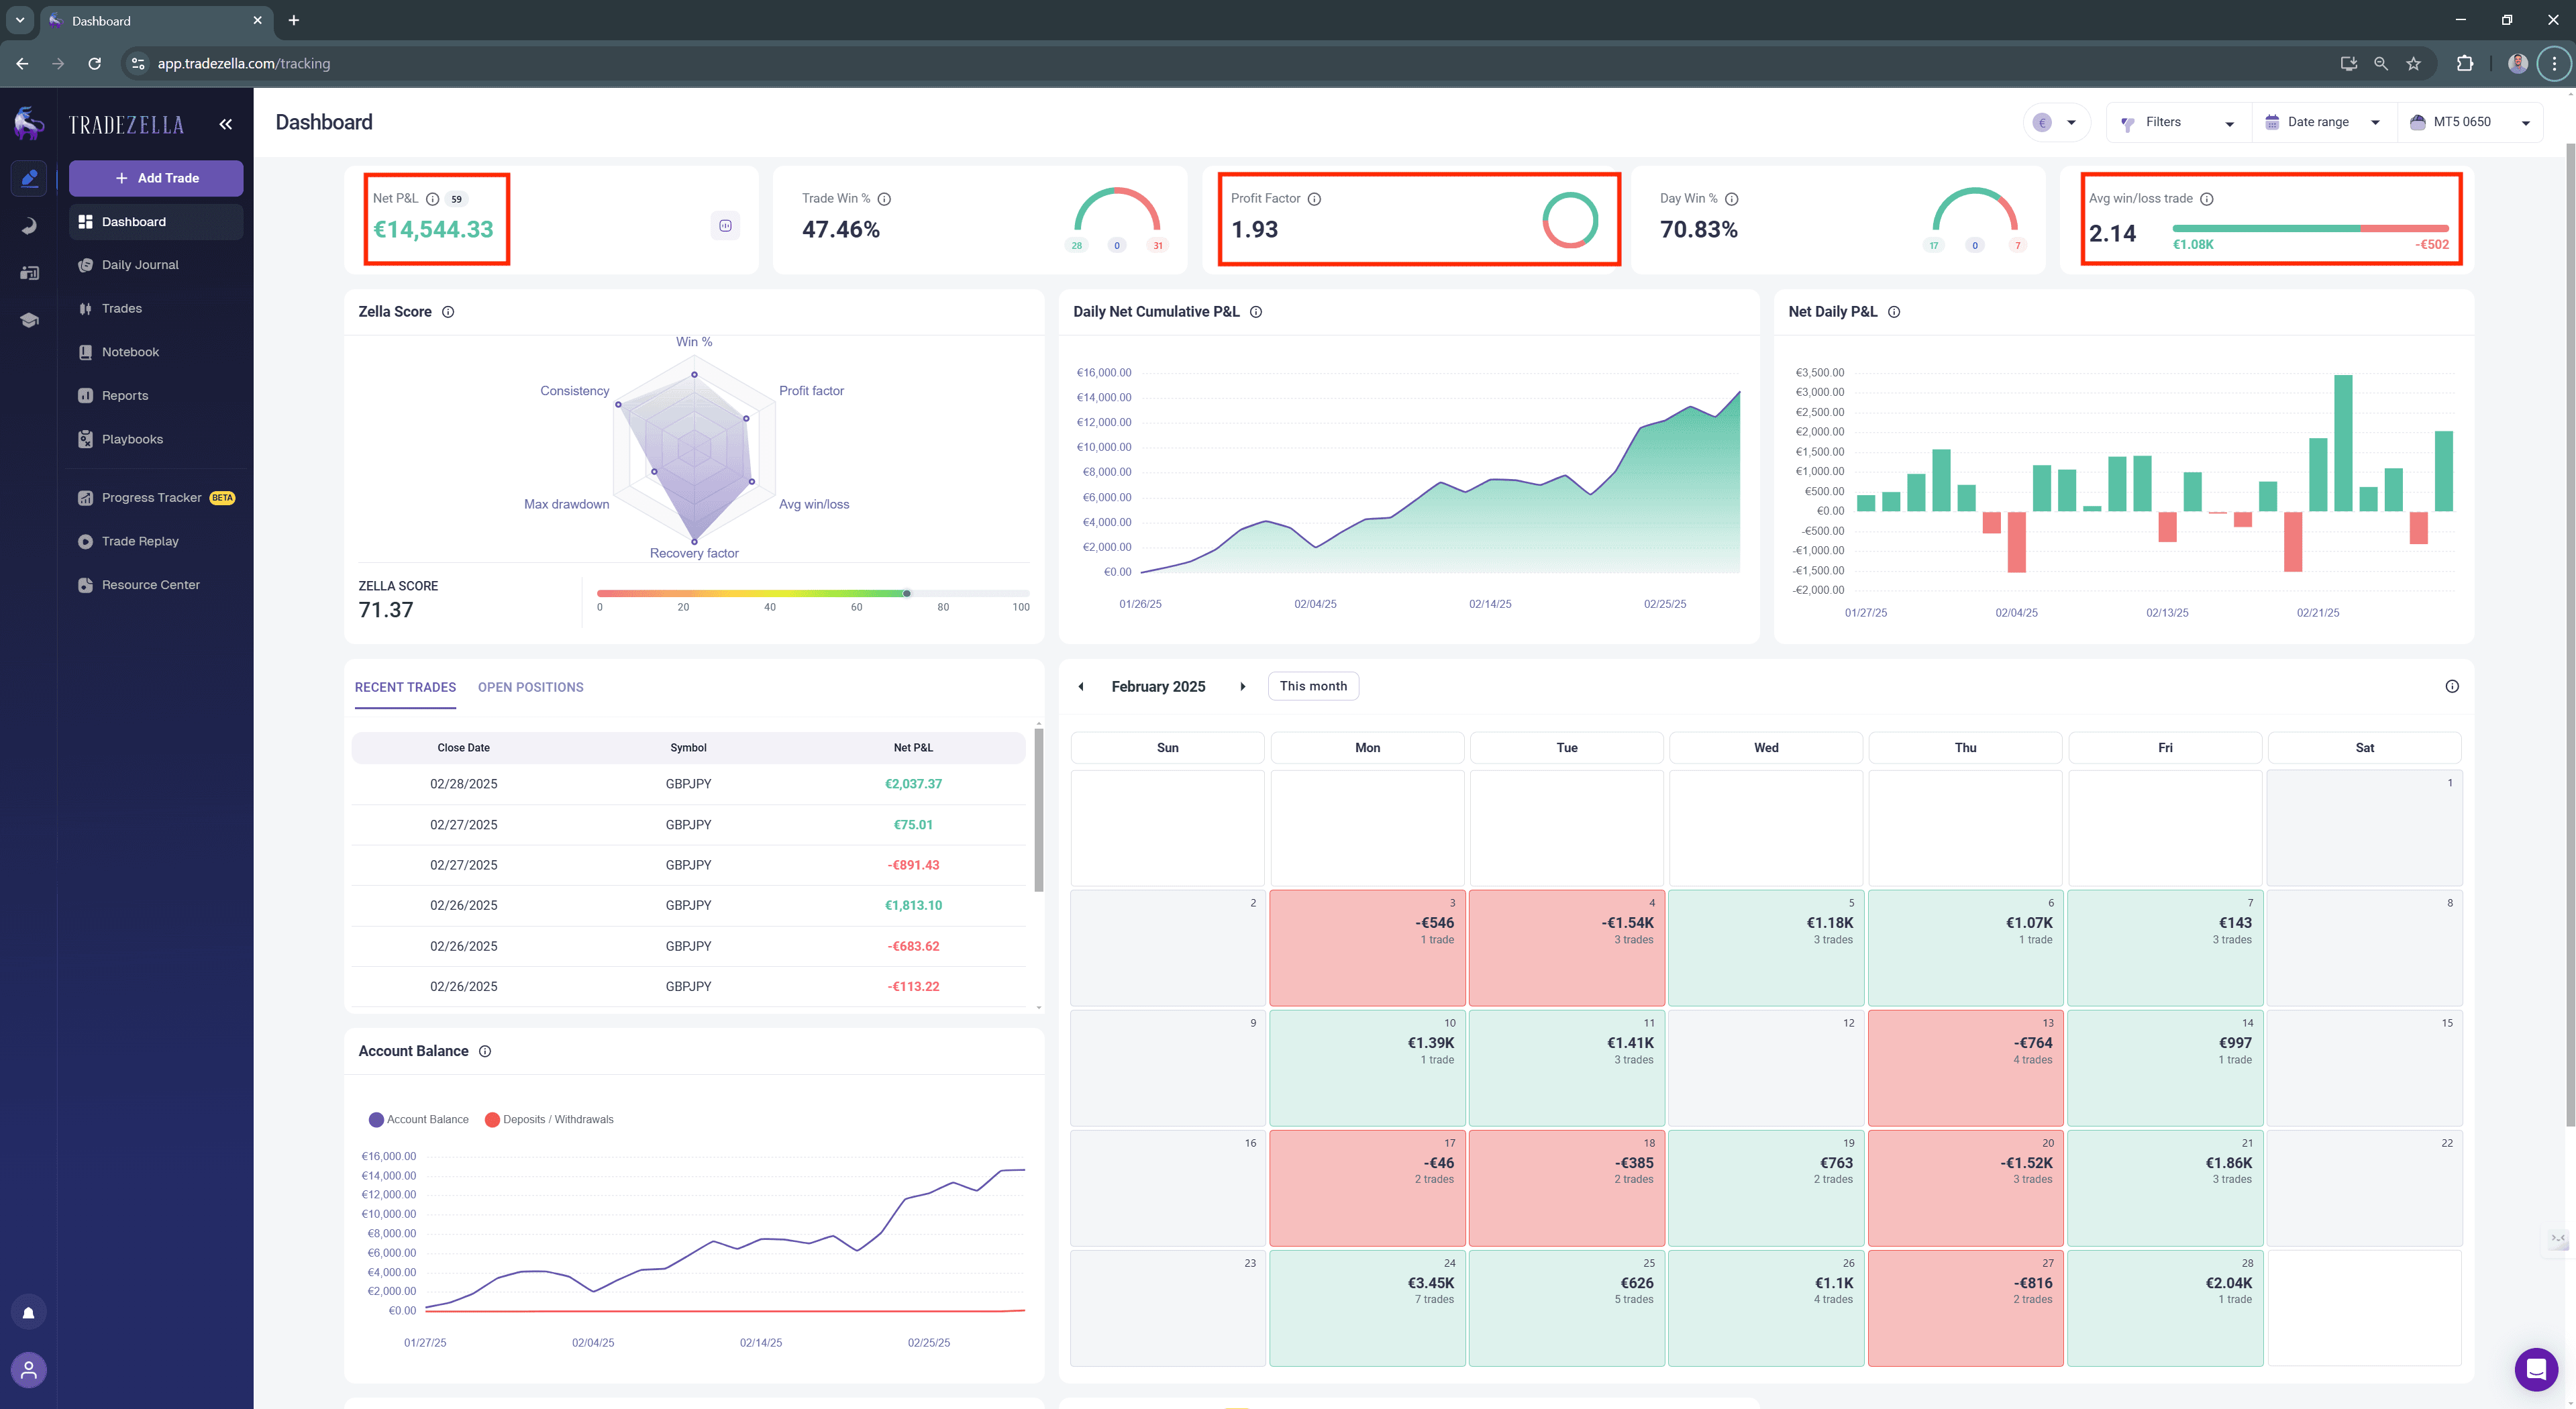Viewport: 2576px width, 1409px height.
Task: Open the Filters dropdown
Action: (x=2179, y=122)
